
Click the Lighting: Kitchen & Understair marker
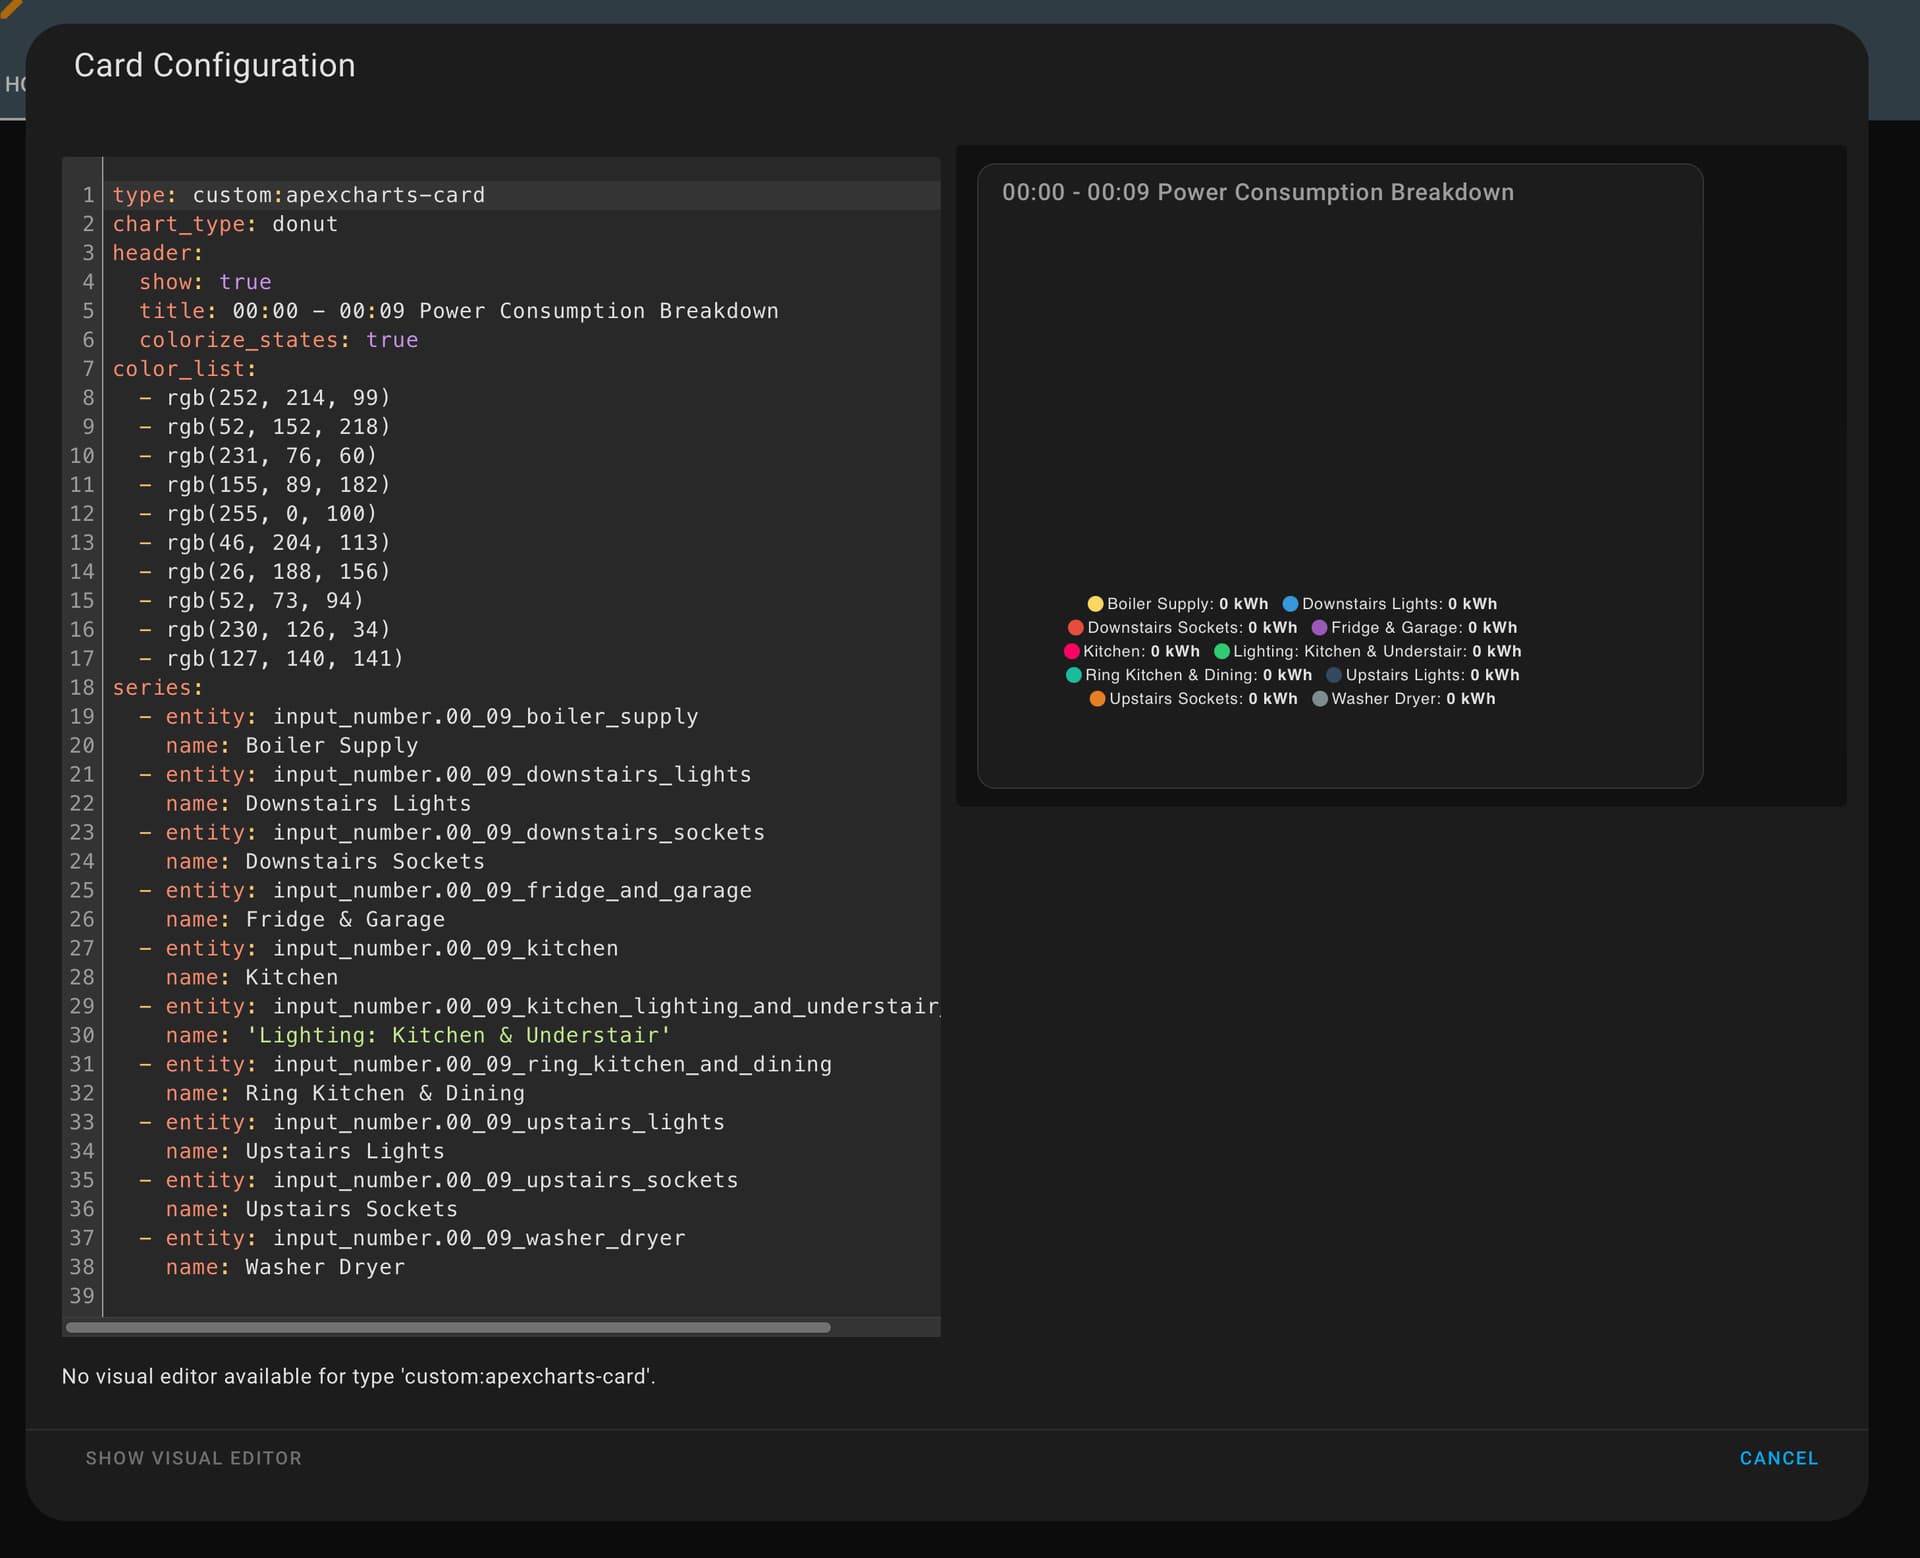tap(1222, 651)
